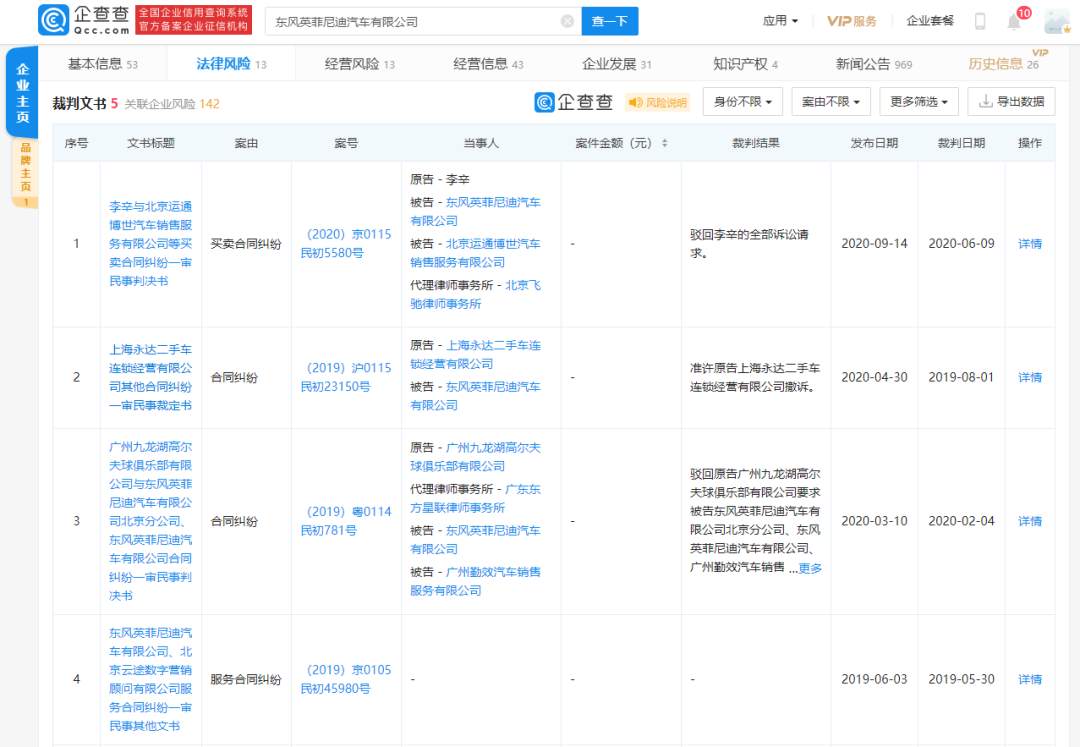1080x747 pixels.
Task: Expand 更多 in row 3 judgment result
Action: pyautogui.click(x=810, y=568)
